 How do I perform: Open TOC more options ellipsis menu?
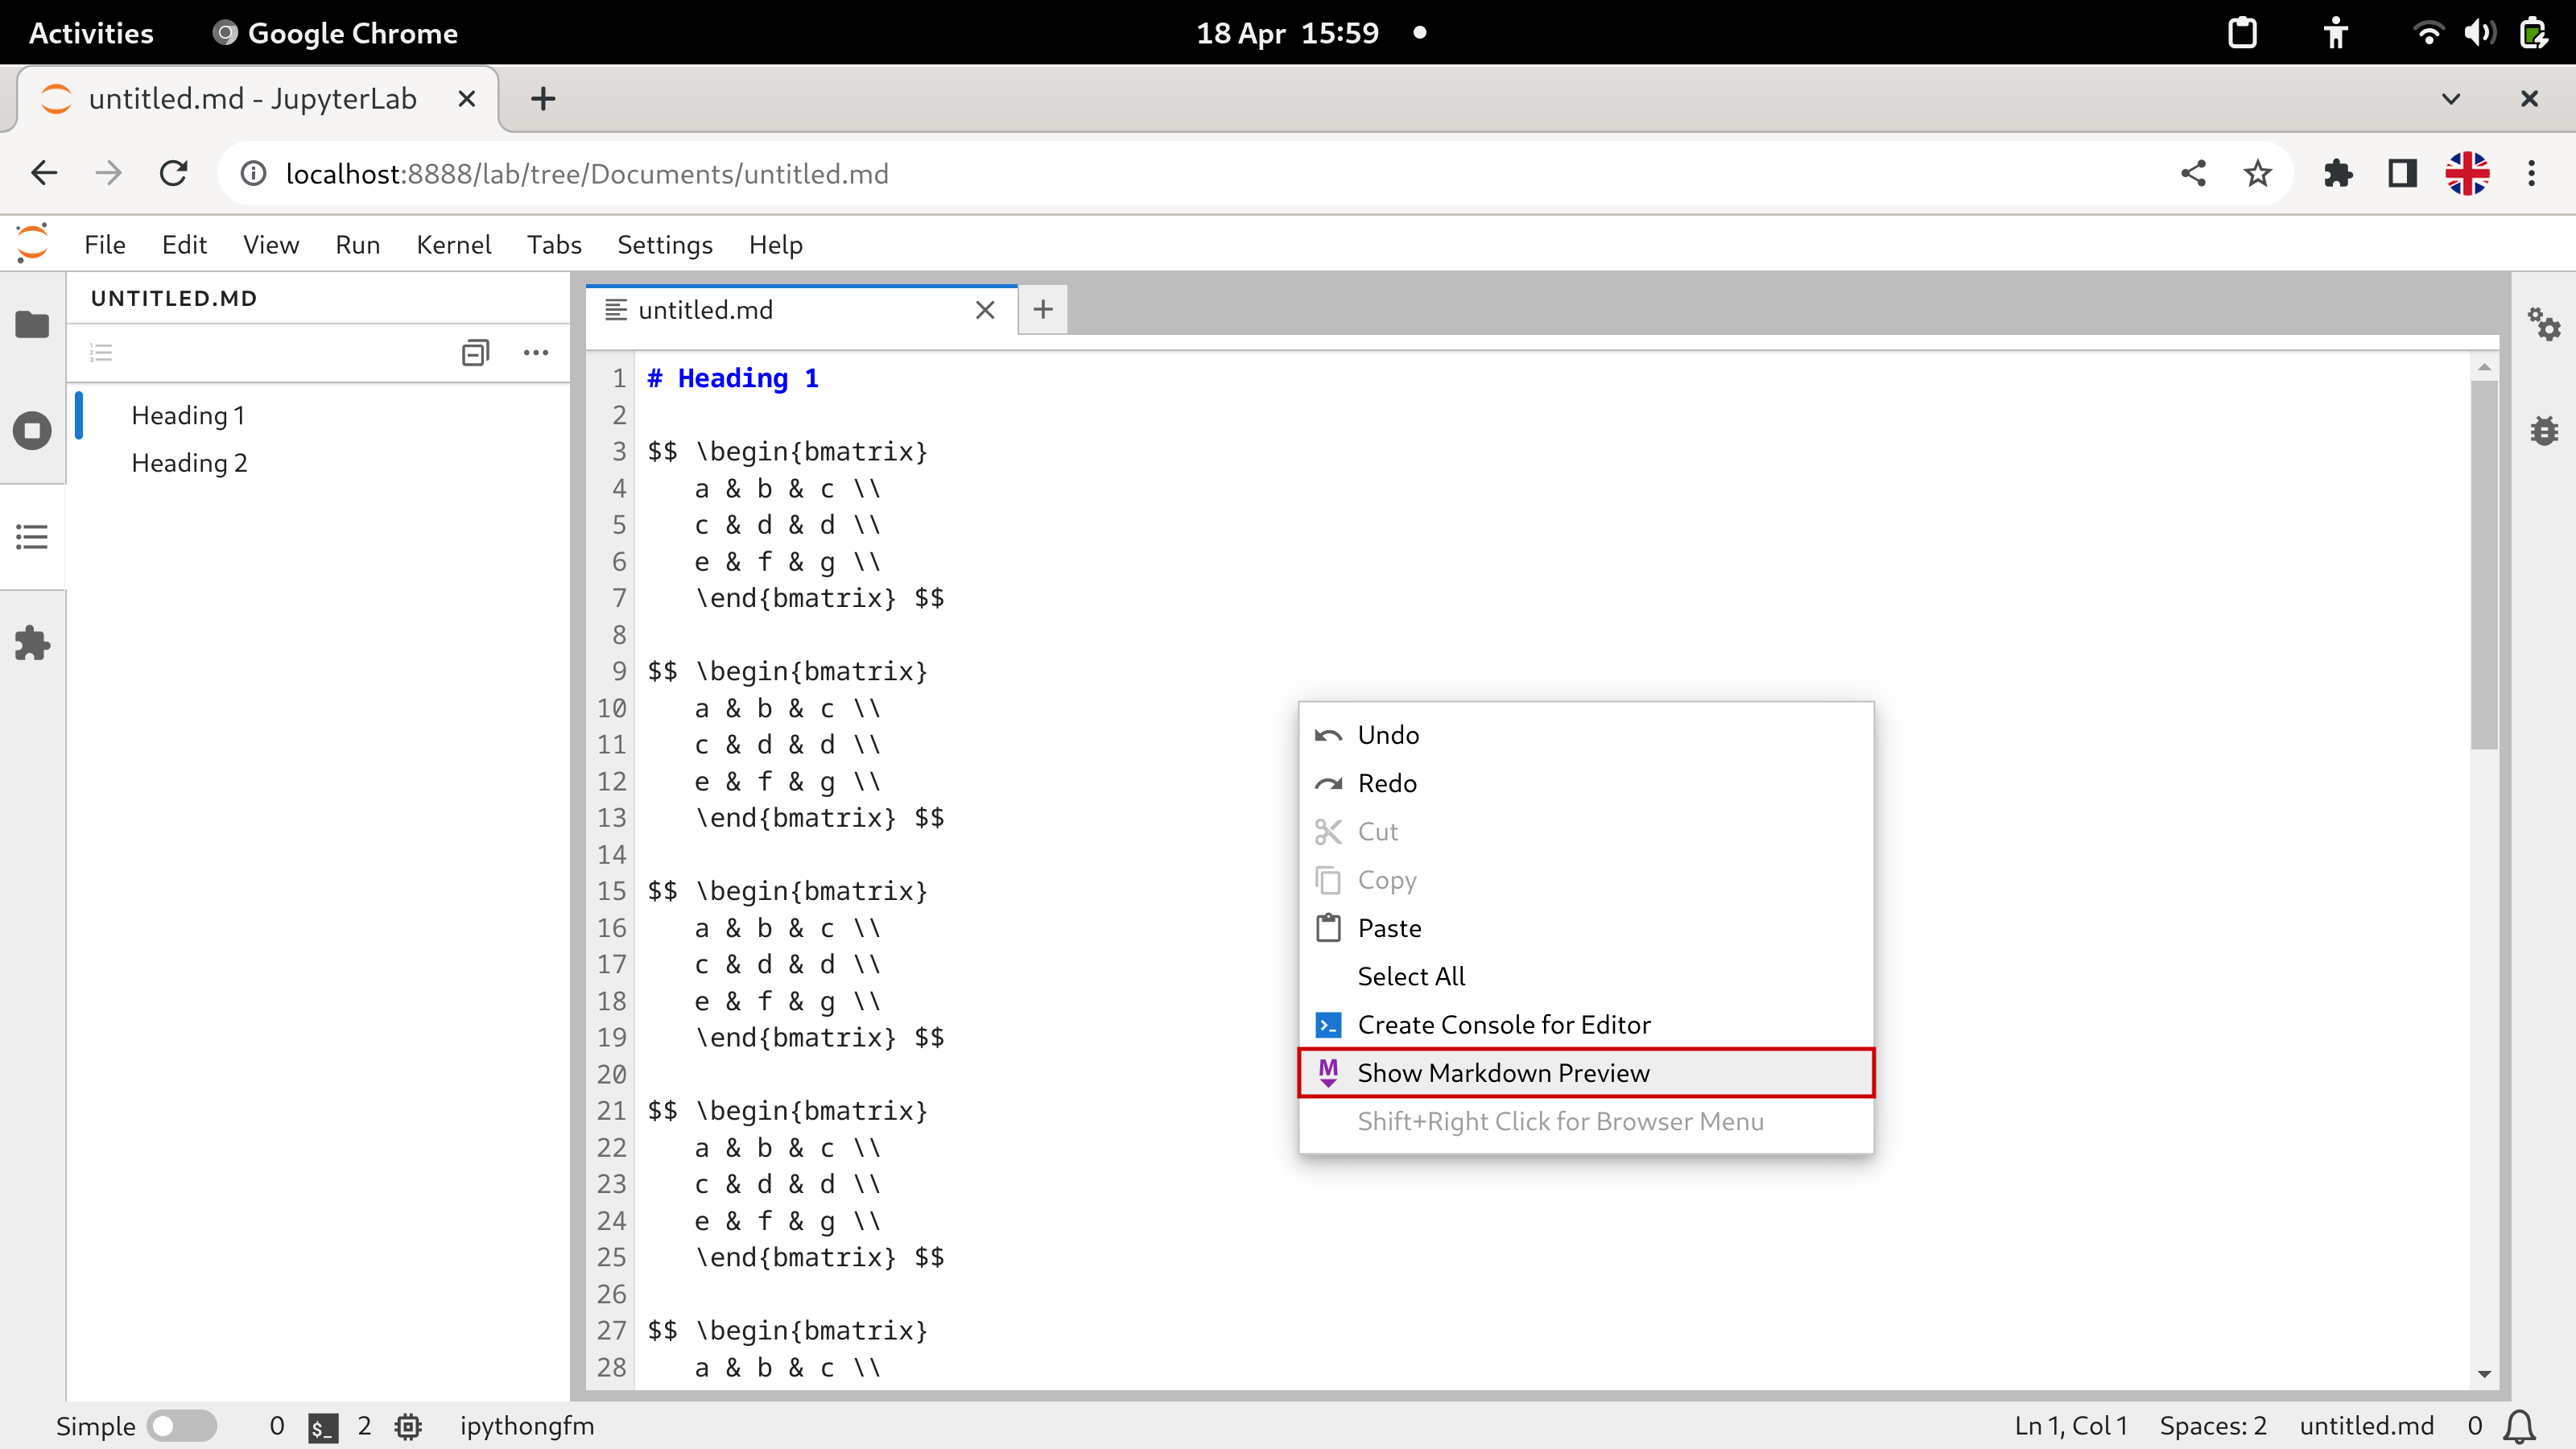click(536, 352)
